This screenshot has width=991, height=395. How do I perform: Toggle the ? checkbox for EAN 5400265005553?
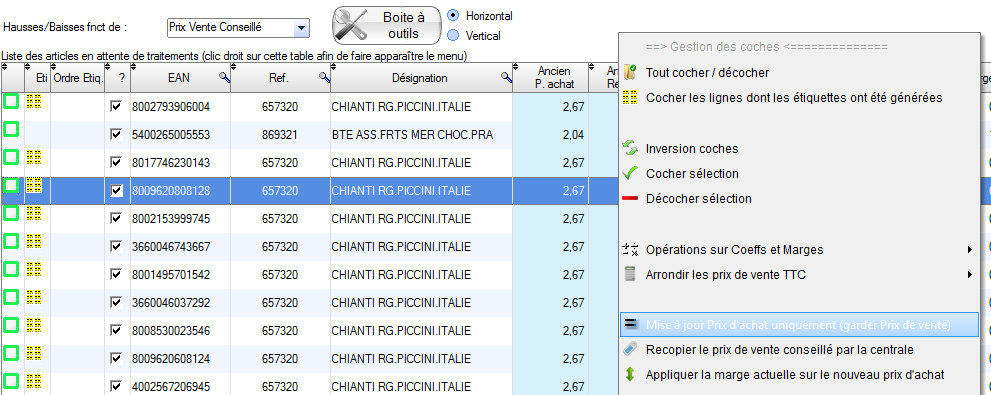pos(116,135)
